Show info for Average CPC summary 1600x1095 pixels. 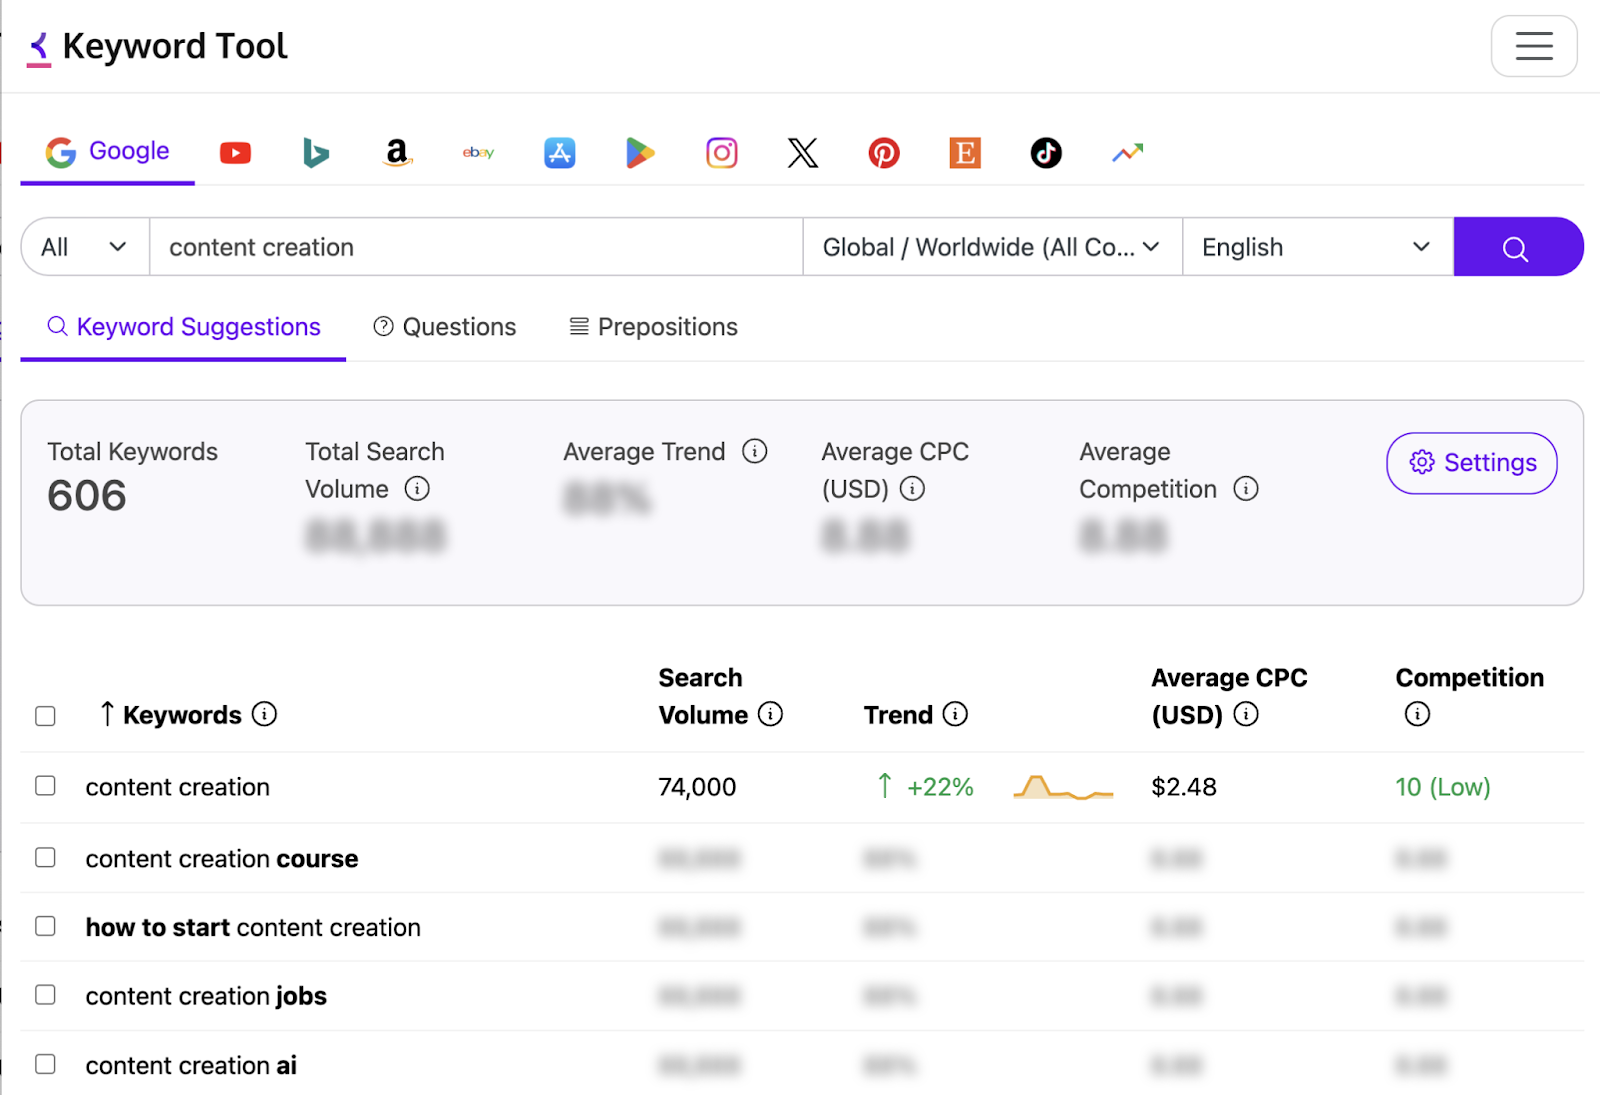pos(912,489)
